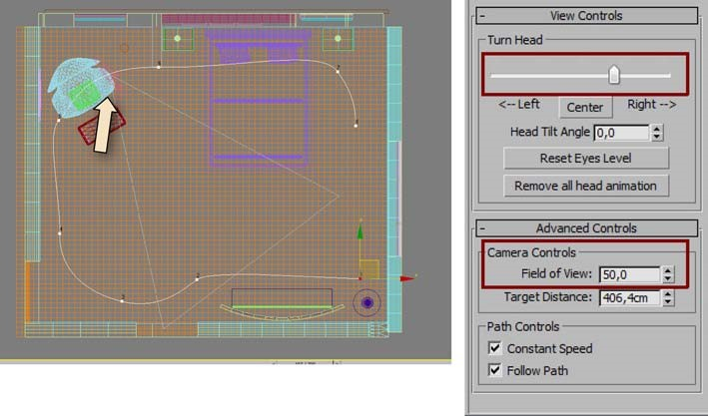
Task: Select the left bedside table with lamp
Action: click(178, 40)
